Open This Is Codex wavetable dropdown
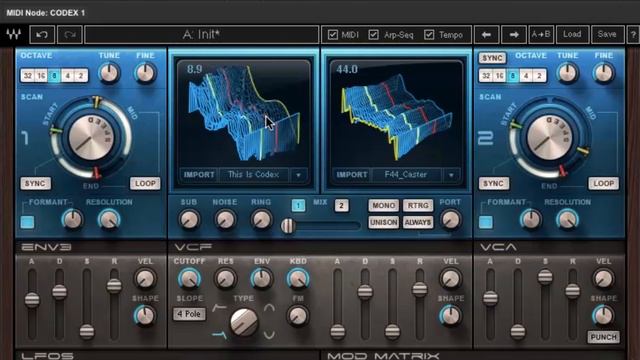The image size is (640, 360). click(x=298, y=175)
